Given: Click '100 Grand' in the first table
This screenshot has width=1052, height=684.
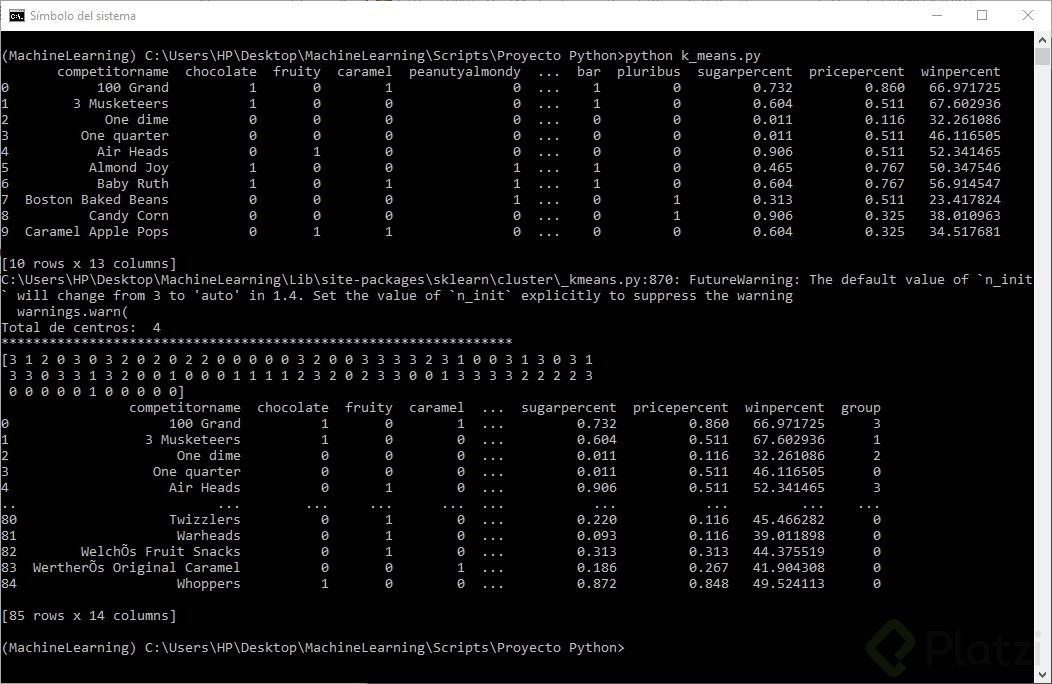Looking at the screenshot, I should pyautogui.click(x=133, y=88).
